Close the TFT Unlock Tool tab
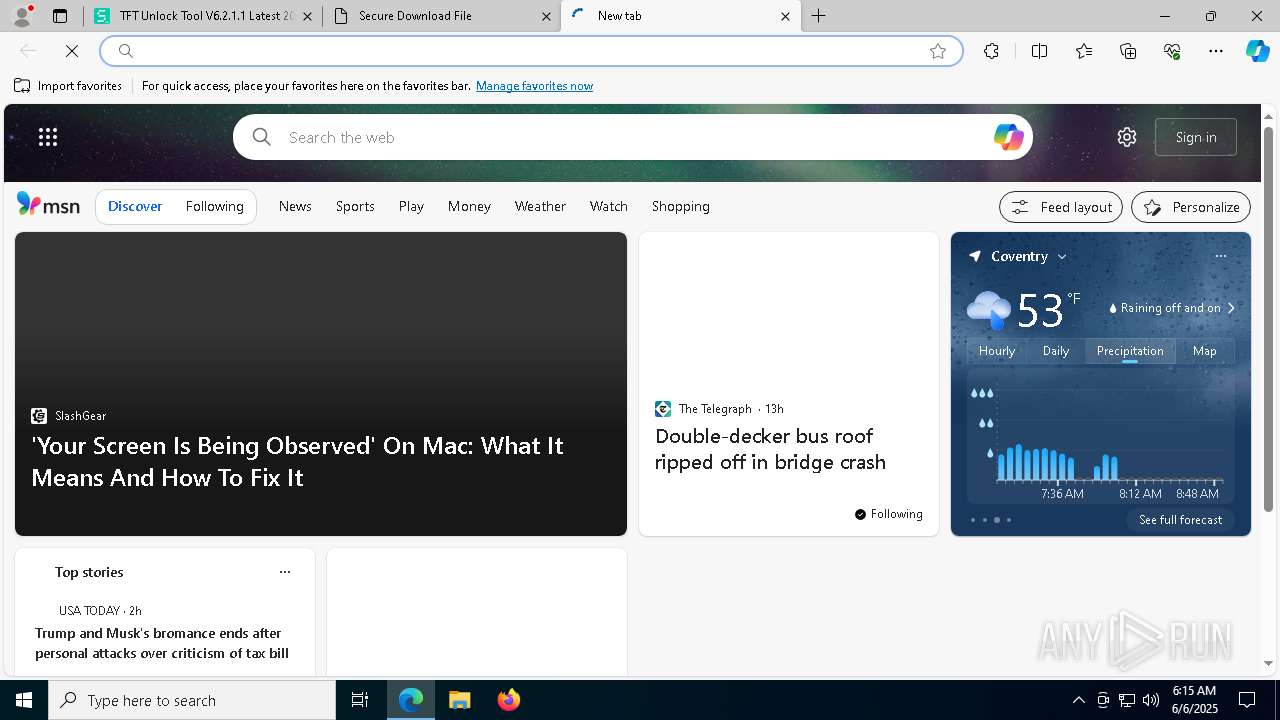1280x720 pixels. [307, 16]
